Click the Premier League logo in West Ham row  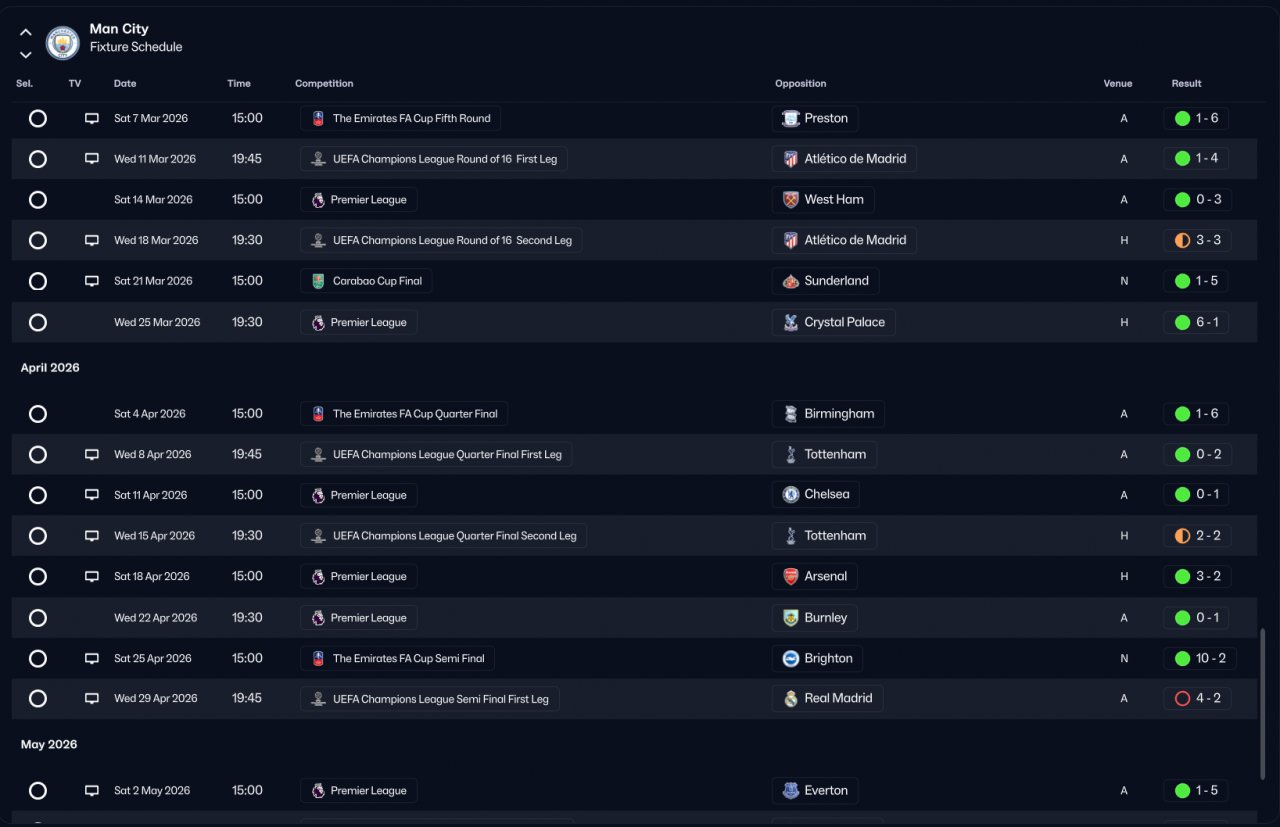click(x=318, y=200)
